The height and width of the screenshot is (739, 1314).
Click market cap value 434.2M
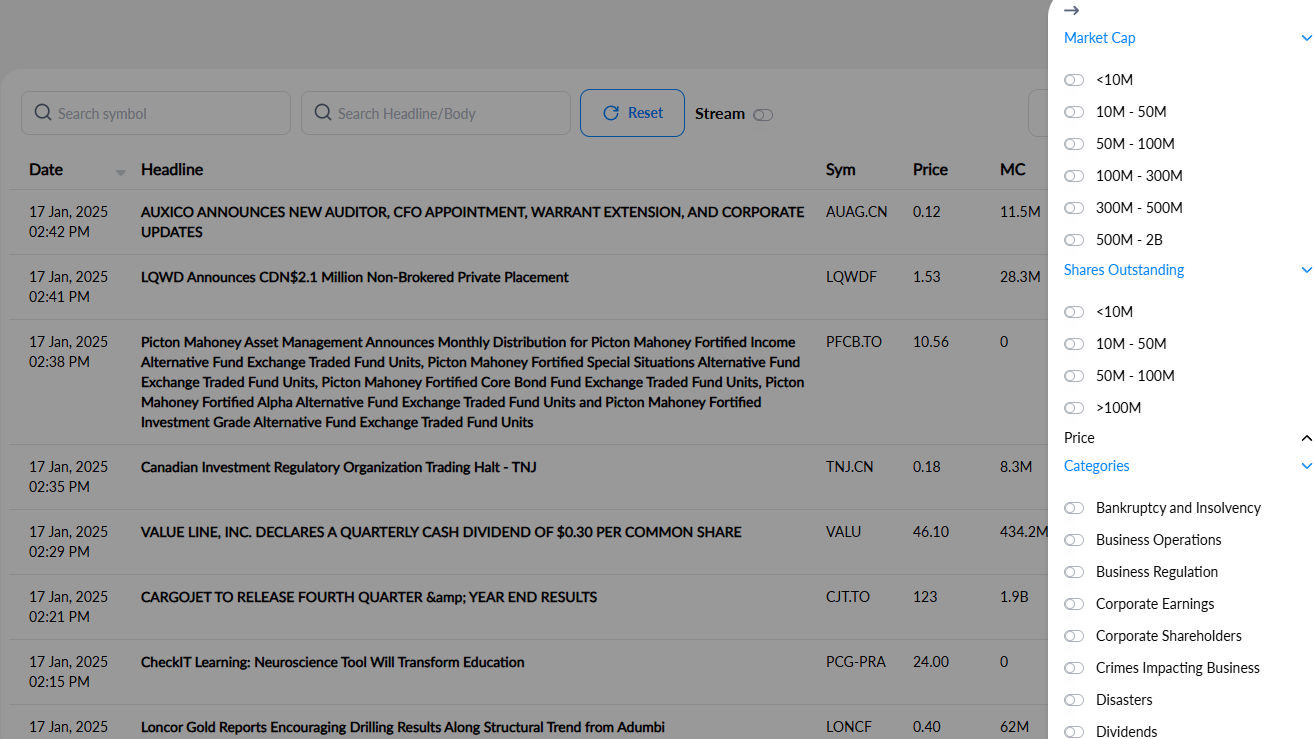(x=1024, y=532)
